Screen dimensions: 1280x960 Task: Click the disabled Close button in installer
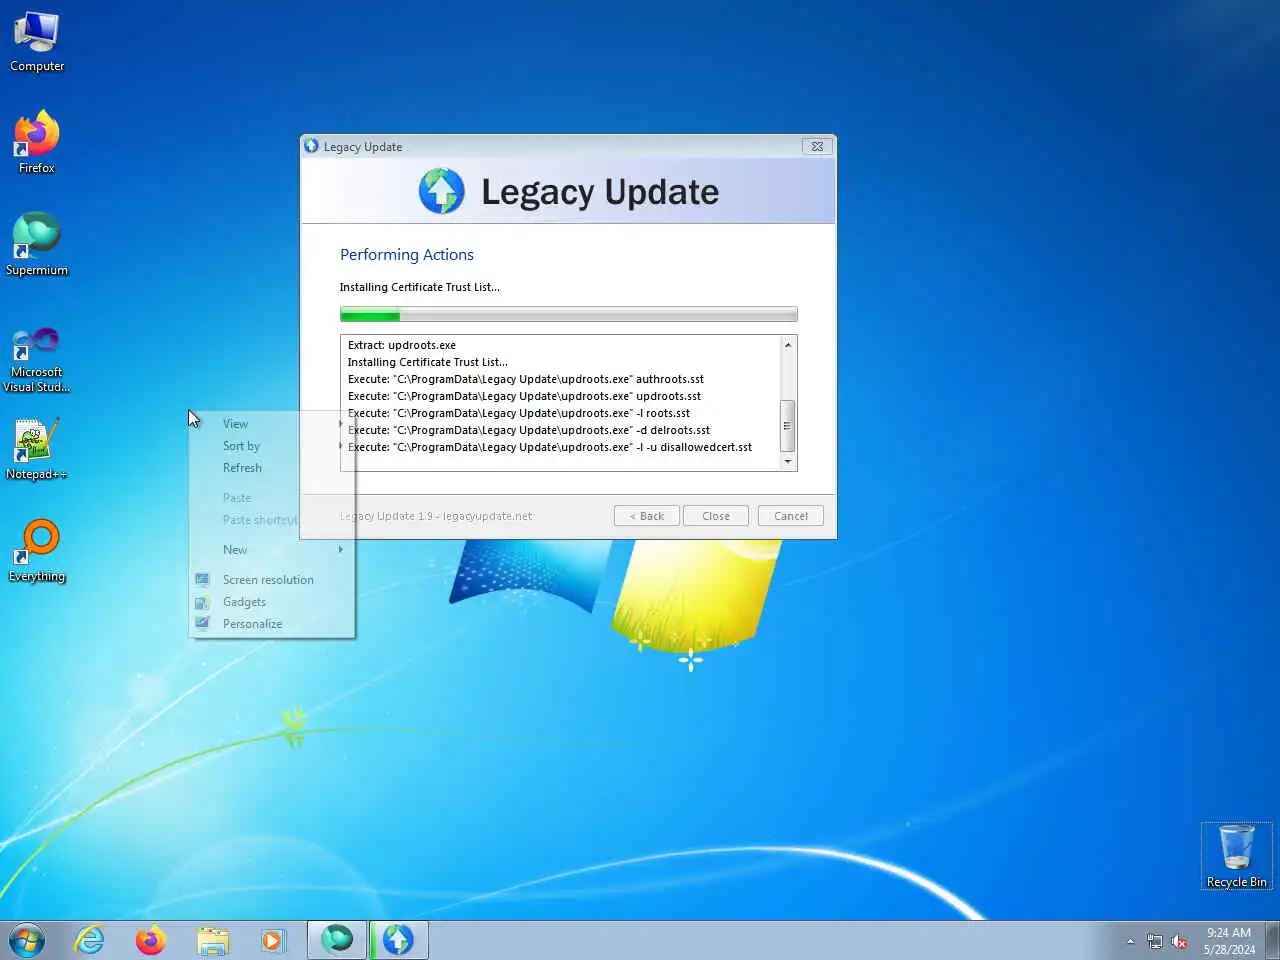pos(716,516)
